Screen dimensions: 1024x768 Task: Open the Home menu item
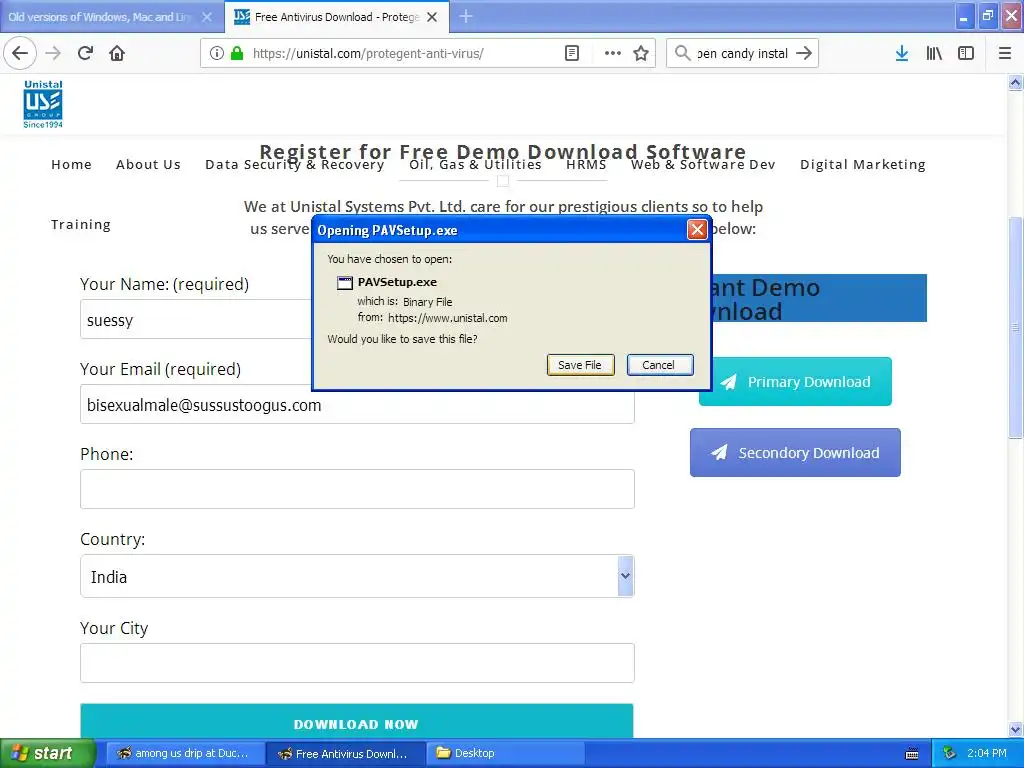71,165
